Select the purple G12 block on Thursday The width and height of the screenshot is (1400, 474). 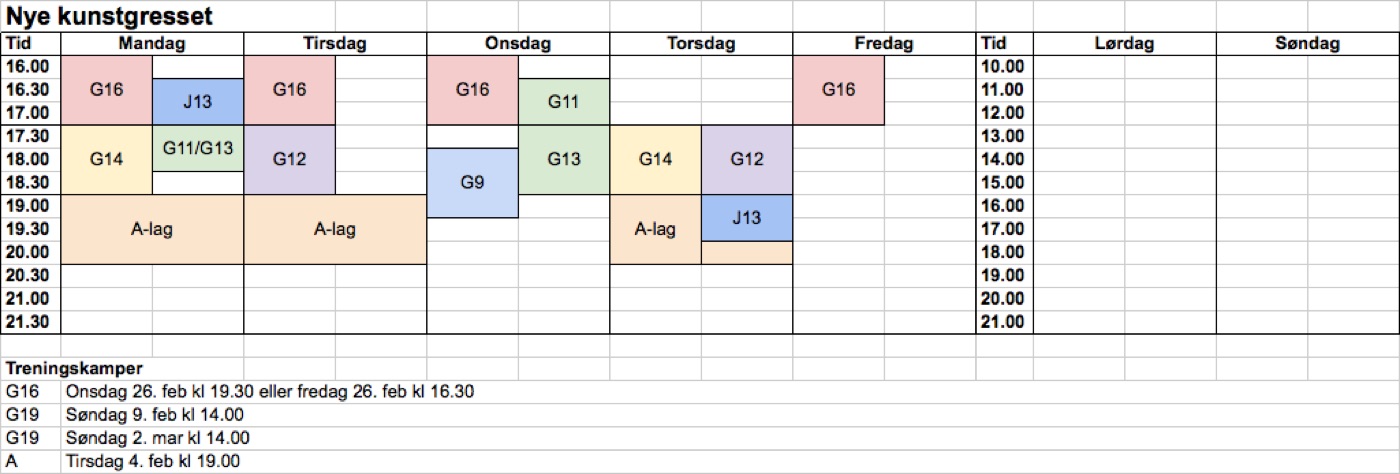pos(746,159)
